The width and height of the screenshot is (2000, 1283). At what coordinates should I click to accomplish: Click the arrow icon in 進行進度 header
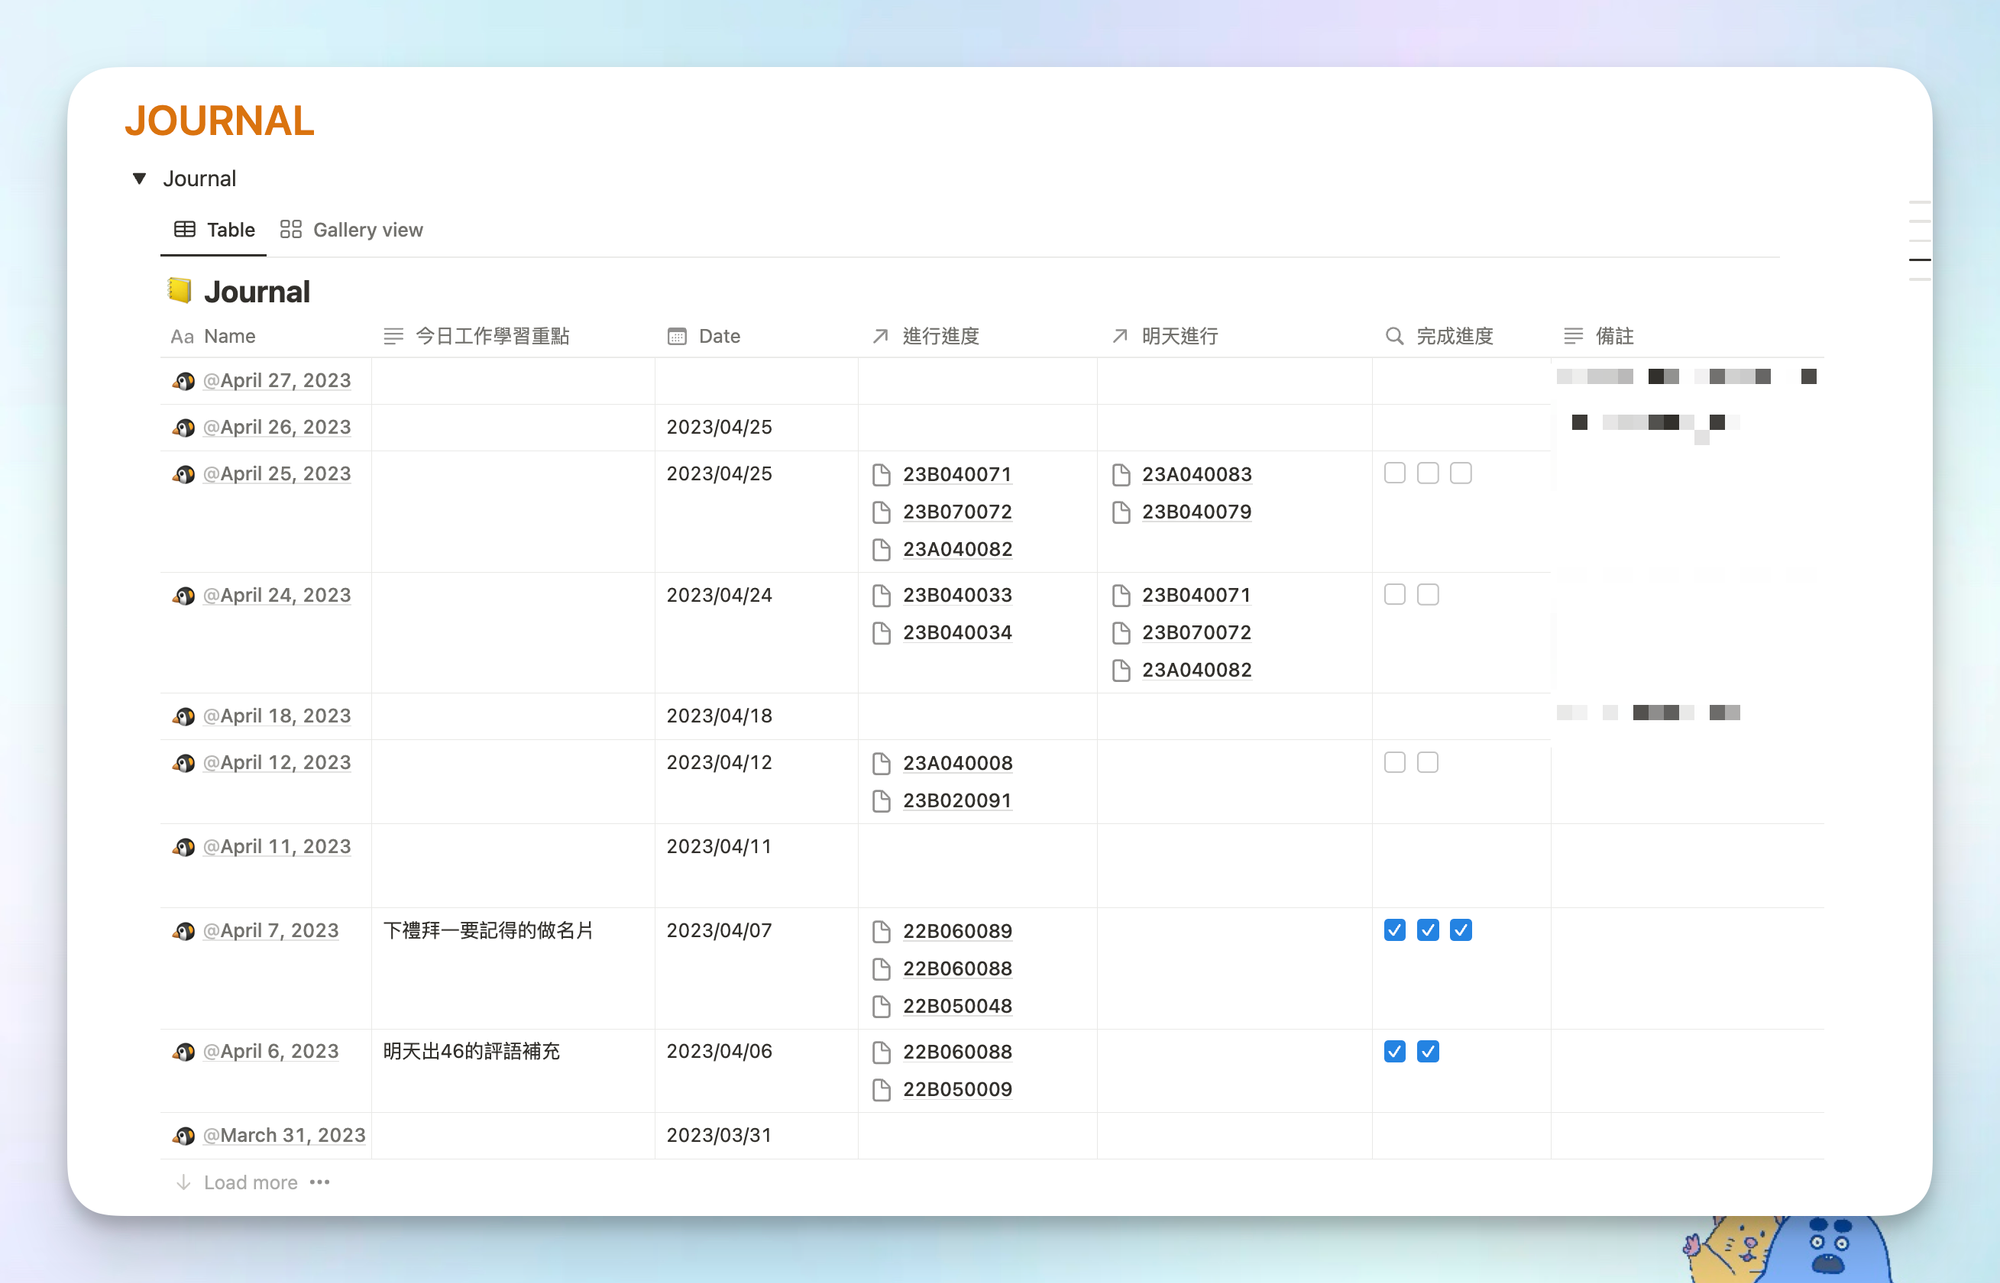(x=880, y=336)
